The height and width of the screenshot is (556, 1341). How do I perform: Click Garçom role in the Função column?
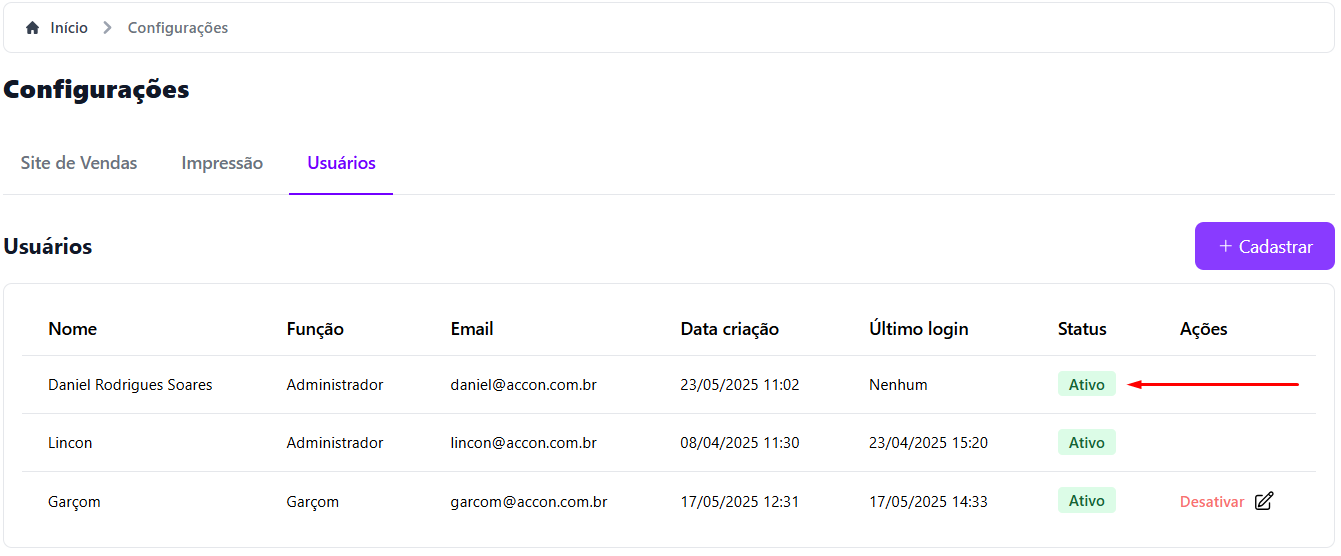point(313,502)
